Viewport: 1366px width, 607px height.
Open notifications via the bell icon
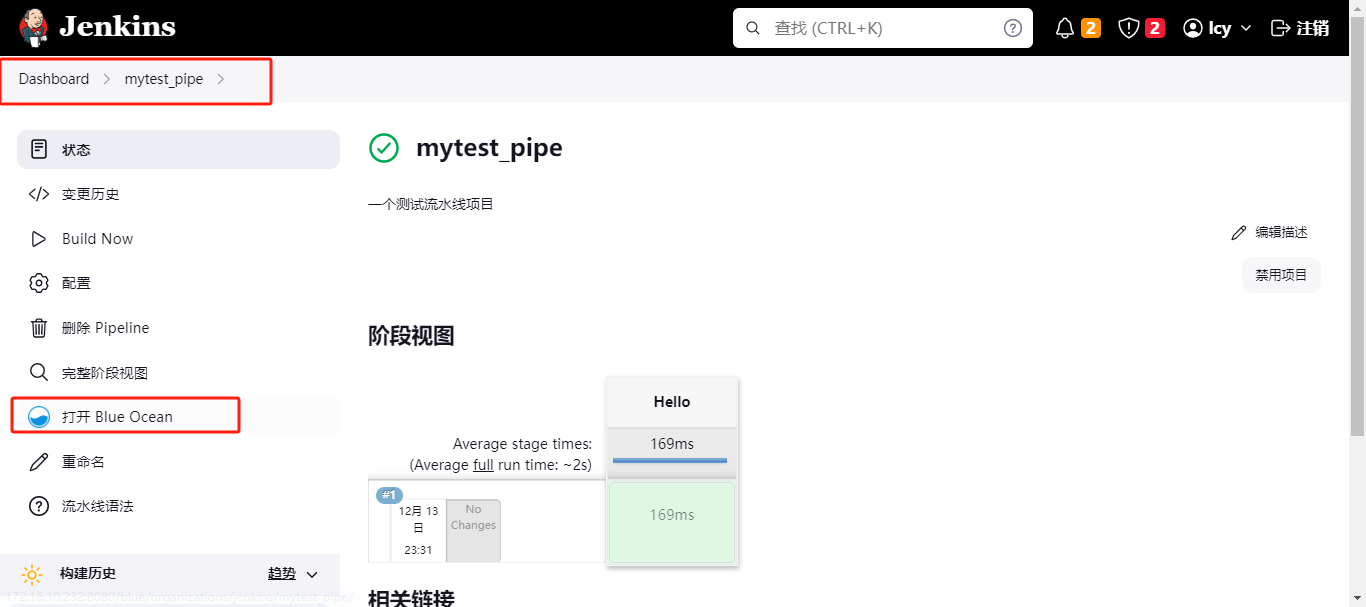[1064, 28]
